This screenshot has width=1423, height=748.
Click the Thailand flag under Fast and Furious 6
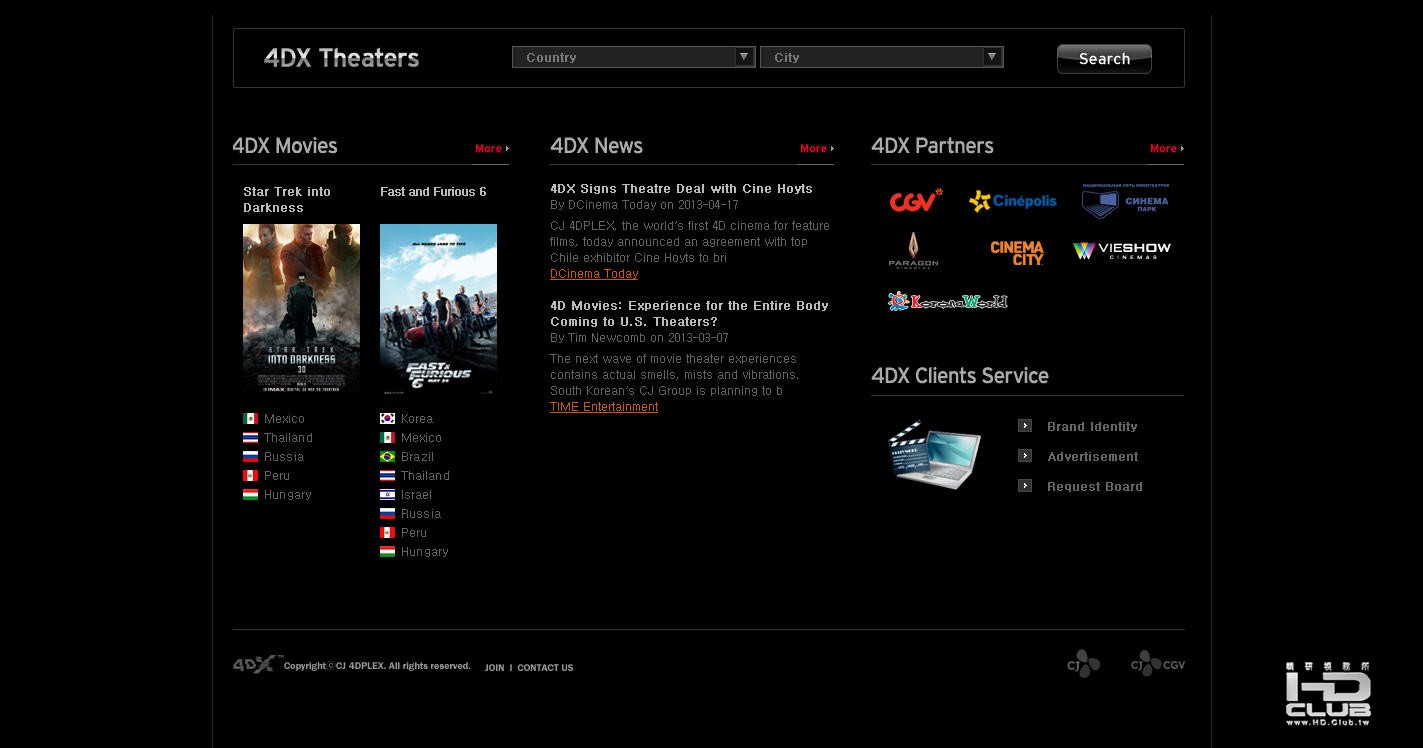pos(387,476)
